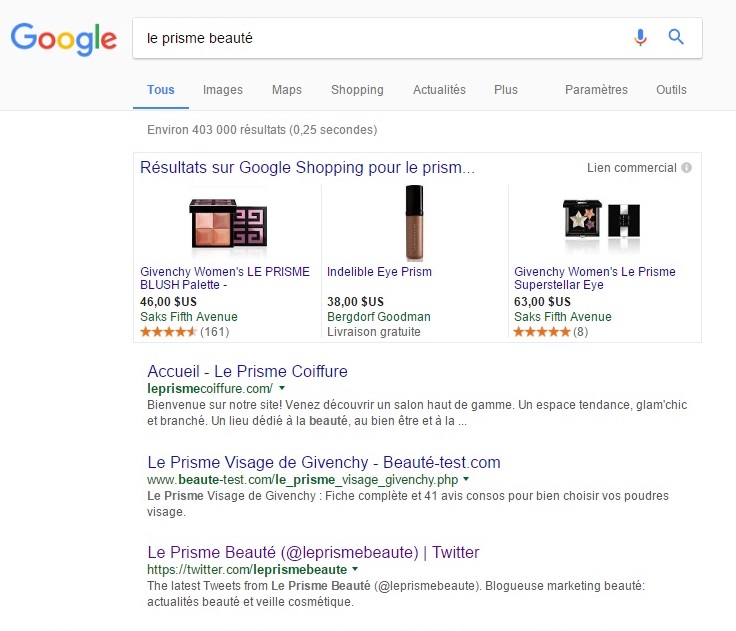Image resolution: width=736 pixels, height=631 pixels.
Task: Open Résultats sur Google Shopping heading link
Action: pos(307,168)
